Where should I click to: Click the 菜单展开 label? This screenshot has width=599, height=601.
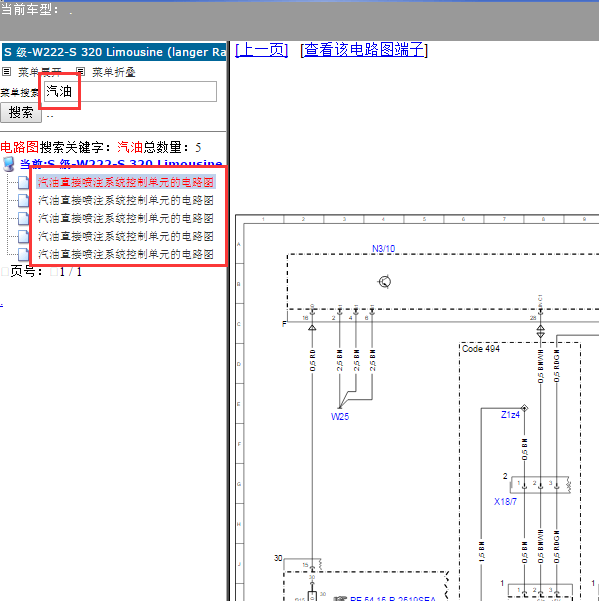[39, 72]
